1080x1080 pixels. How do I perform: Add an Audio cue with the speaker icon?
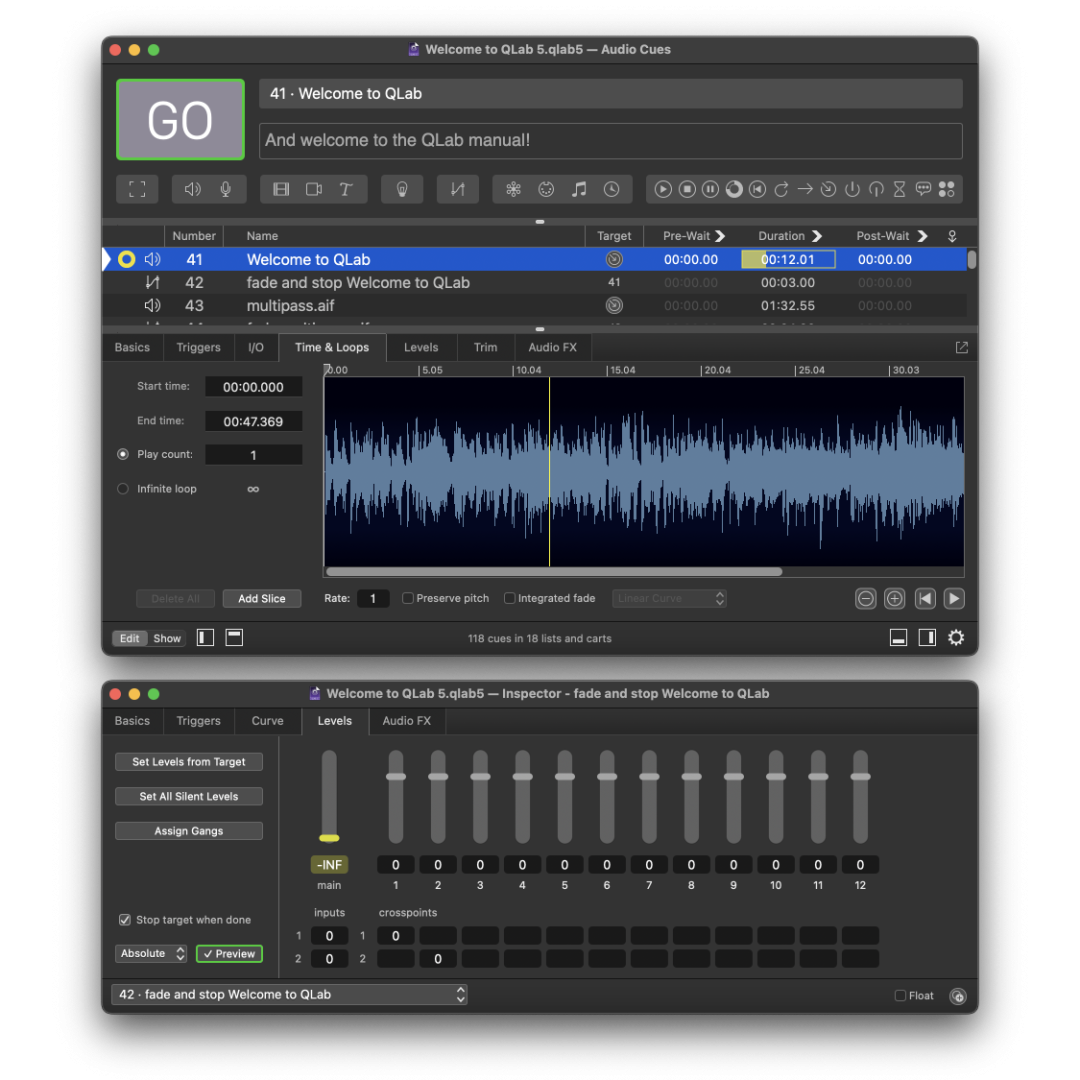(192, 189)
